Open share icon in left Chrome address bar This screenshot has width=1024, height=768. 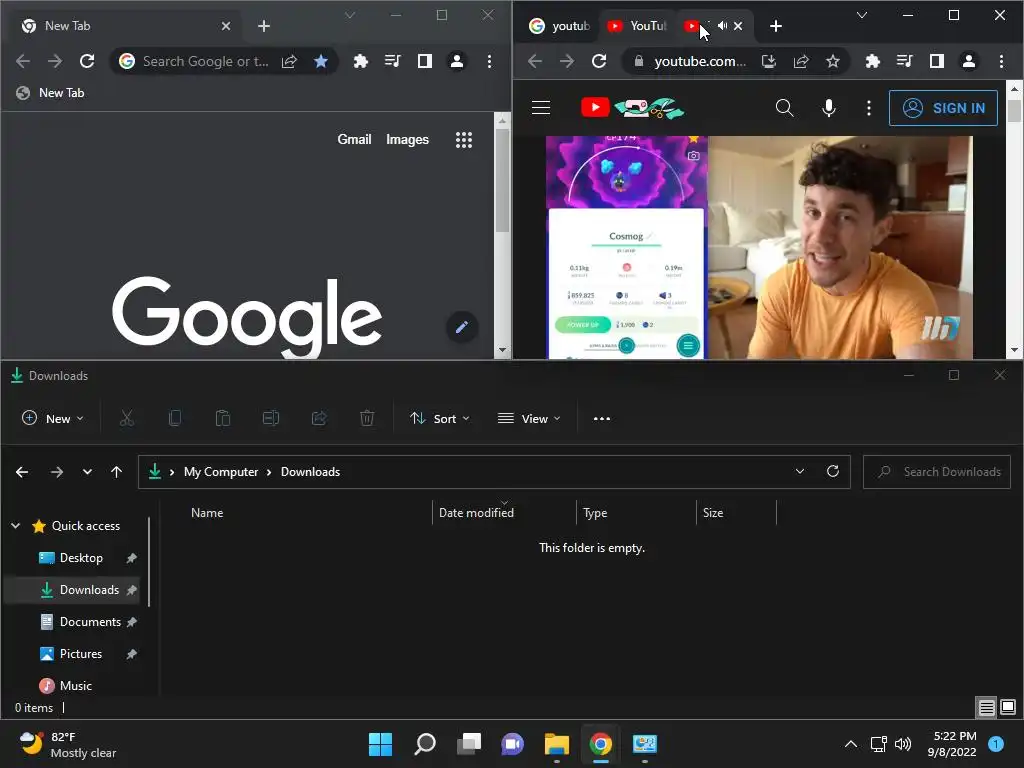289,61
